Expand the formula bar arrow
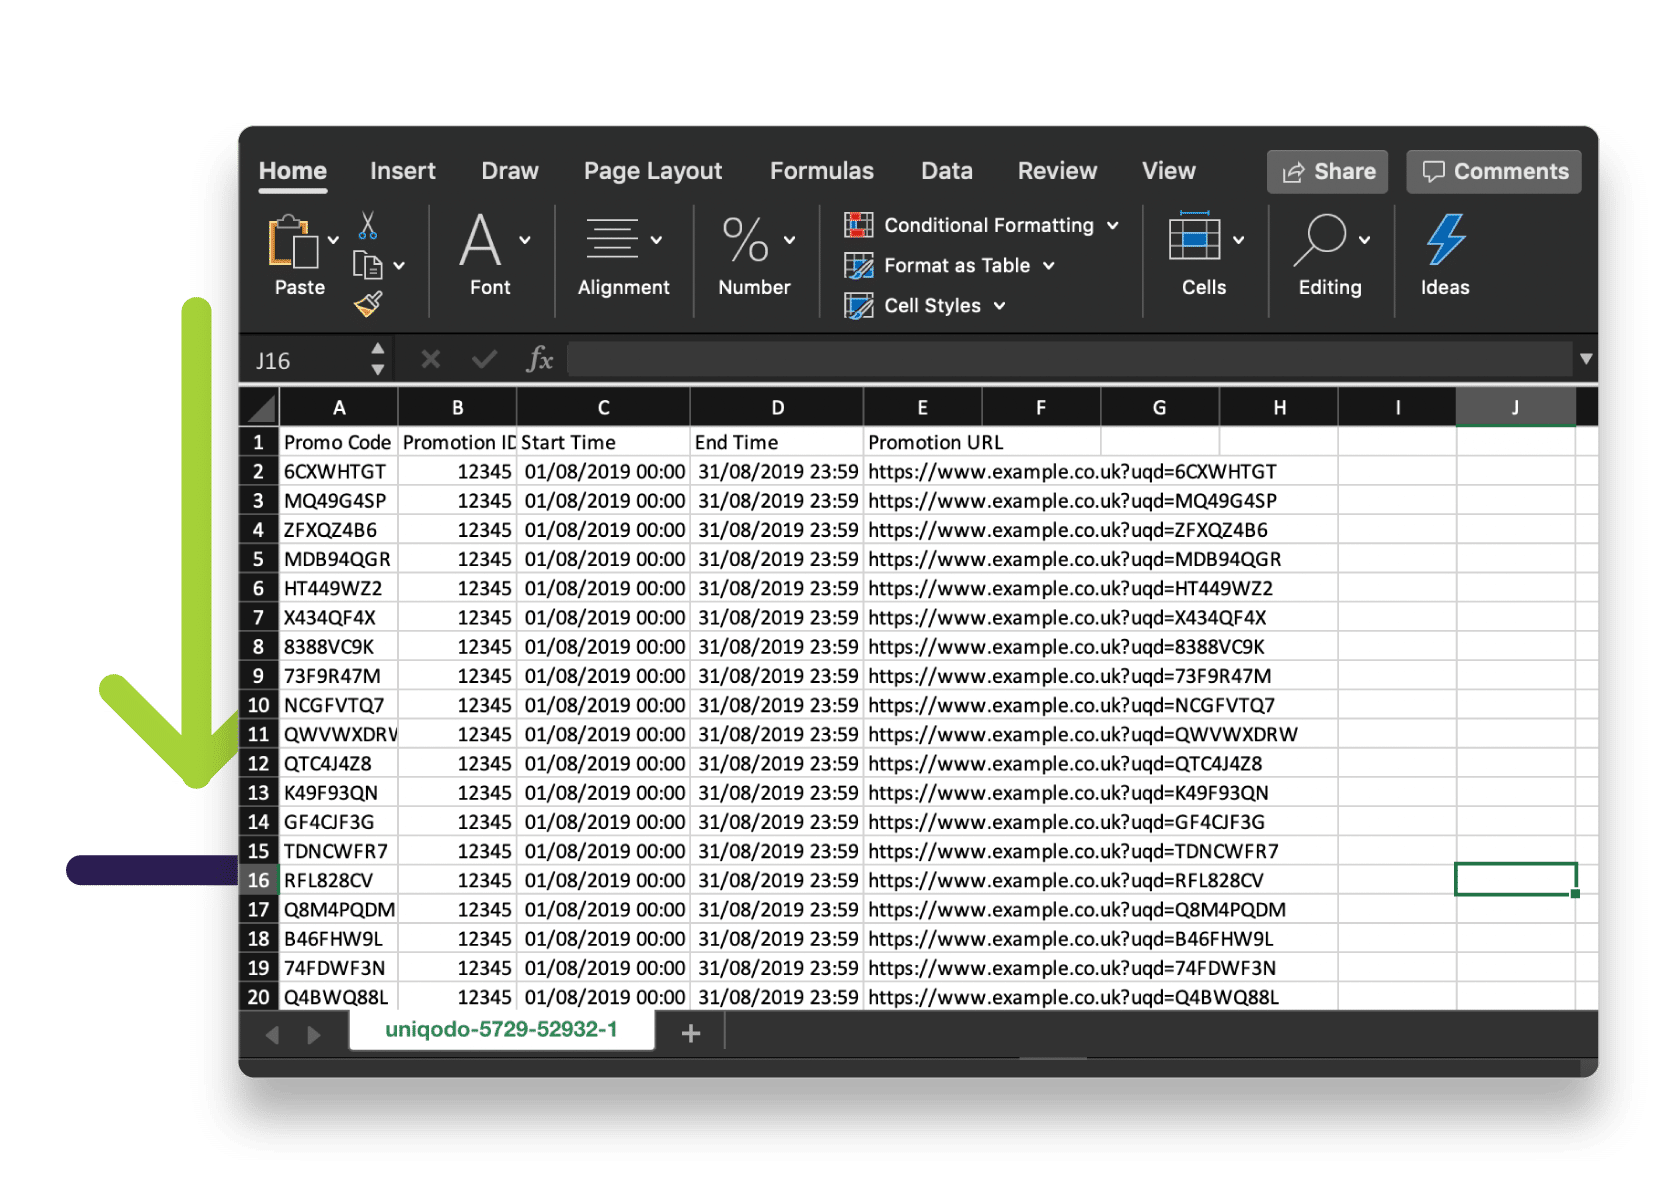This screenshot has height=1203, width=1679. (1586, 358)
